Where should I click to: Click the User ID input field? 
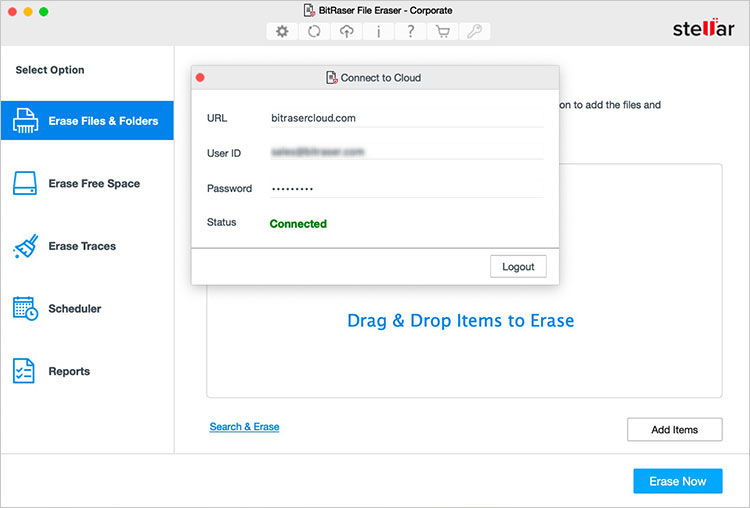pos(407,153)
